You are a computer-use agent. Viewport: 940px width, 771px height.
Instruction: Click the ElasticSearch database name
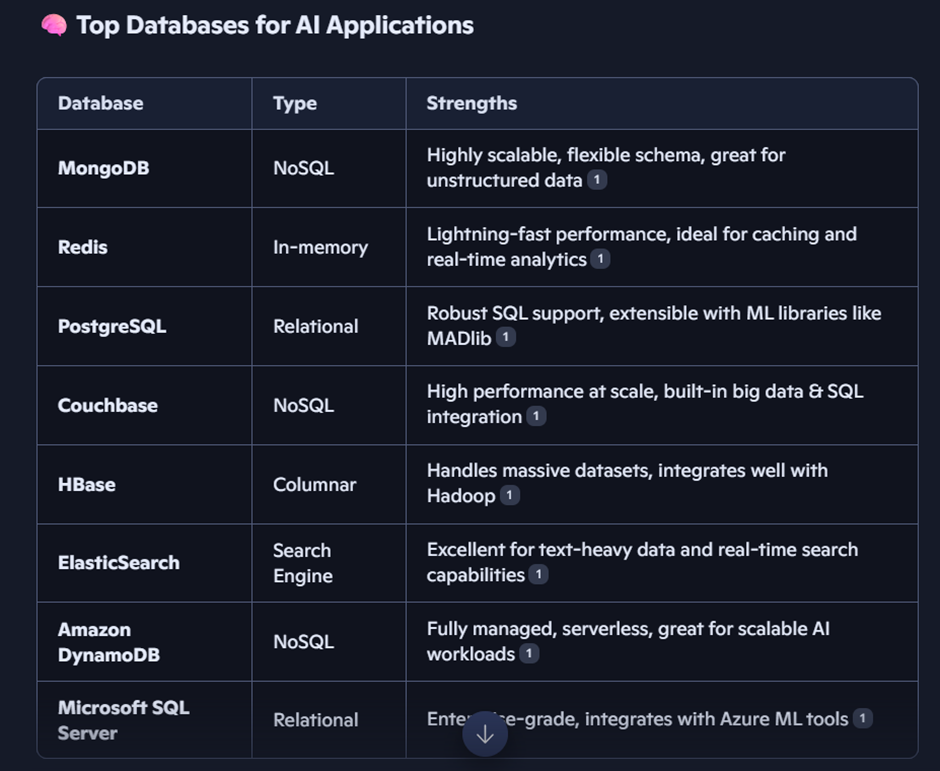click(119, 563)
